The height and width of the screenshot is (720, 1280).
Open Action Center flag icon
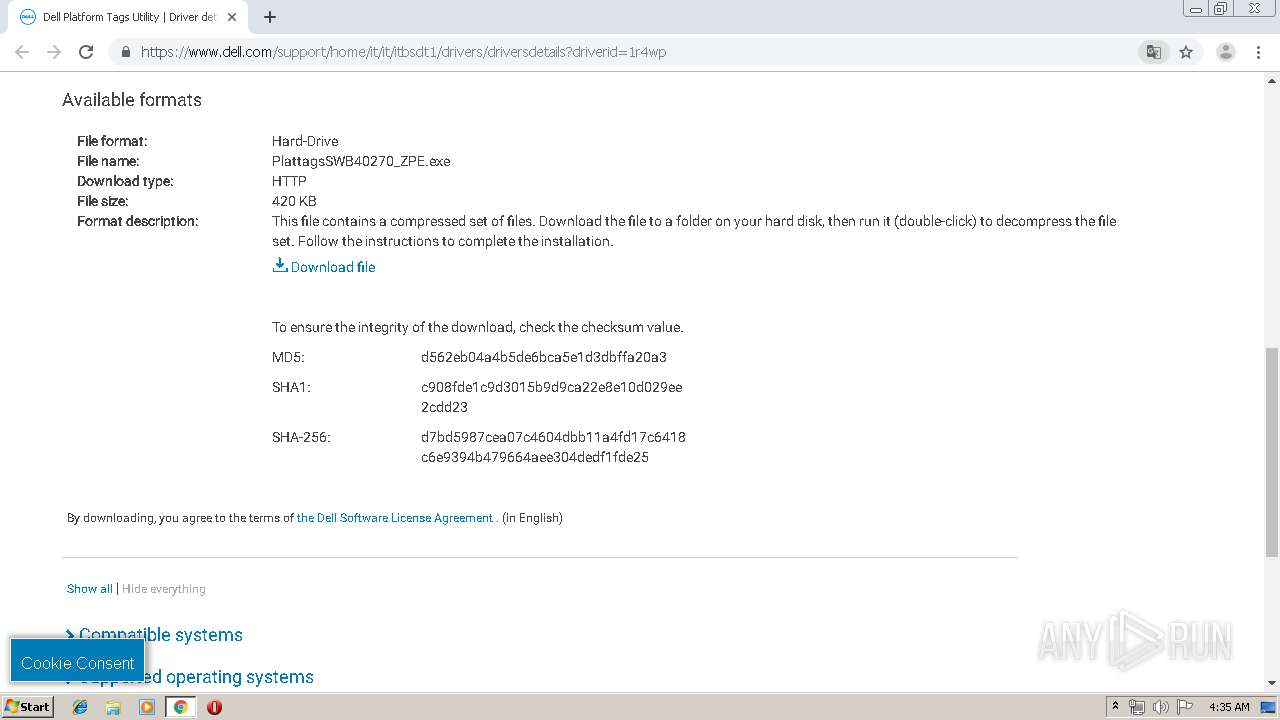click(x=1185, y=706)
